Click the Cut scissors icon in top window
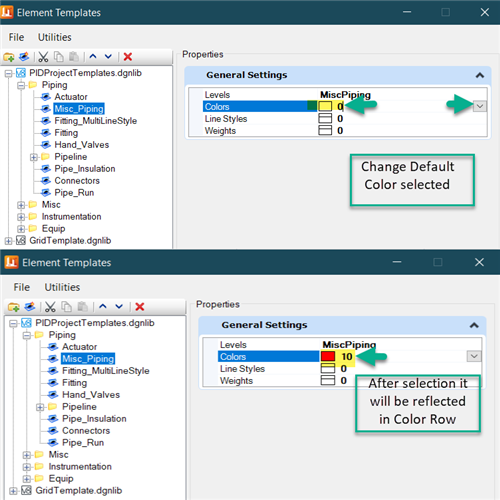Image resolution: width=500 pixels, height=500 pixels. point(43,57)
